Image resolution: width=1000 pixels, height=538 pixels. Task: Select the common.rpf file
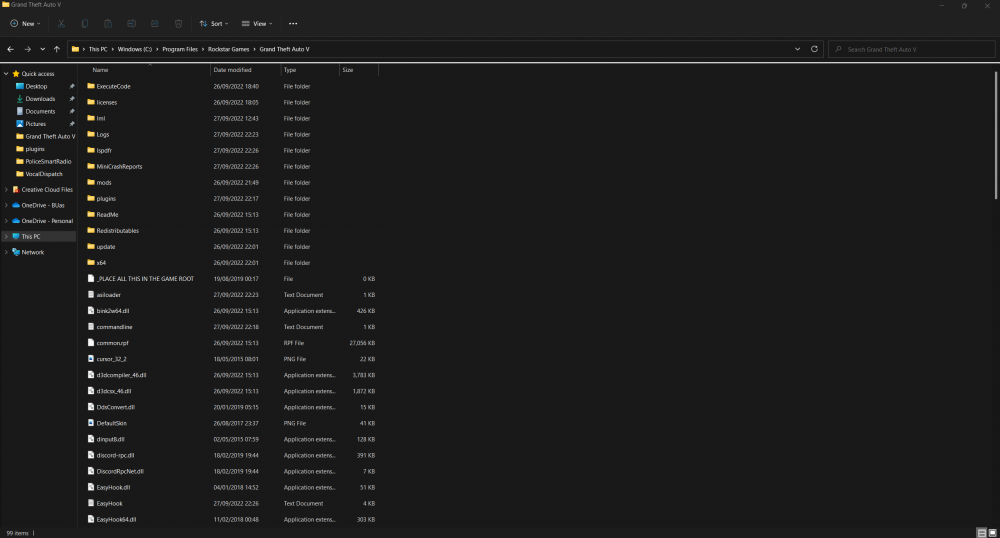(112, 343)
